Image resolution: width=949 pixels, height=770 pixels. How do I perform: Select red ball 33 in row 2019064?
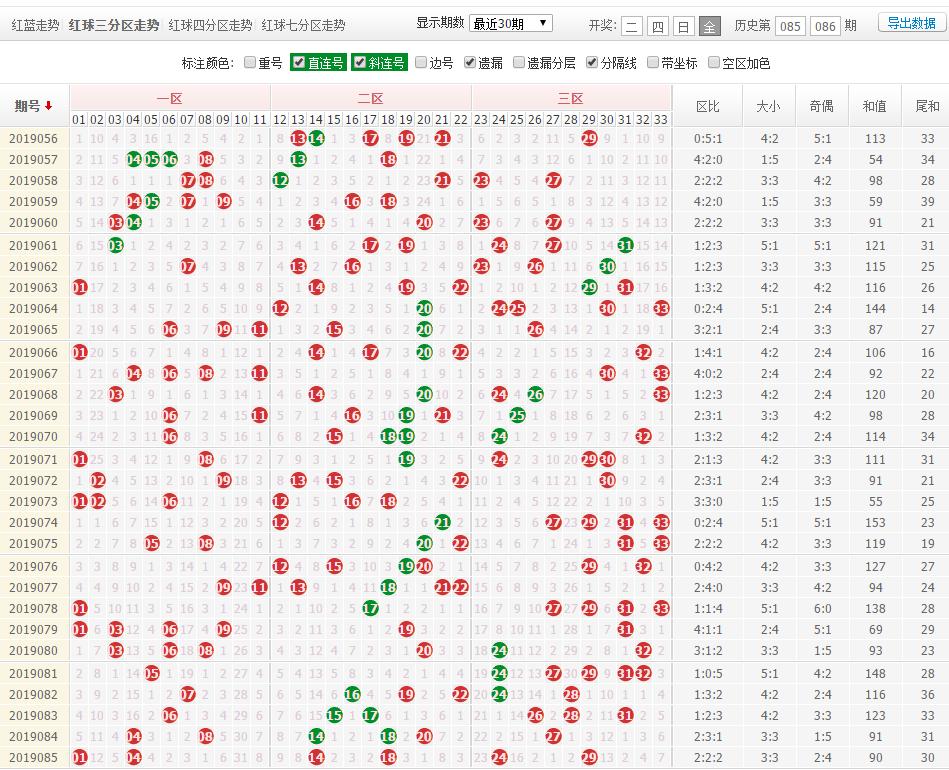(x=661, y=309)
